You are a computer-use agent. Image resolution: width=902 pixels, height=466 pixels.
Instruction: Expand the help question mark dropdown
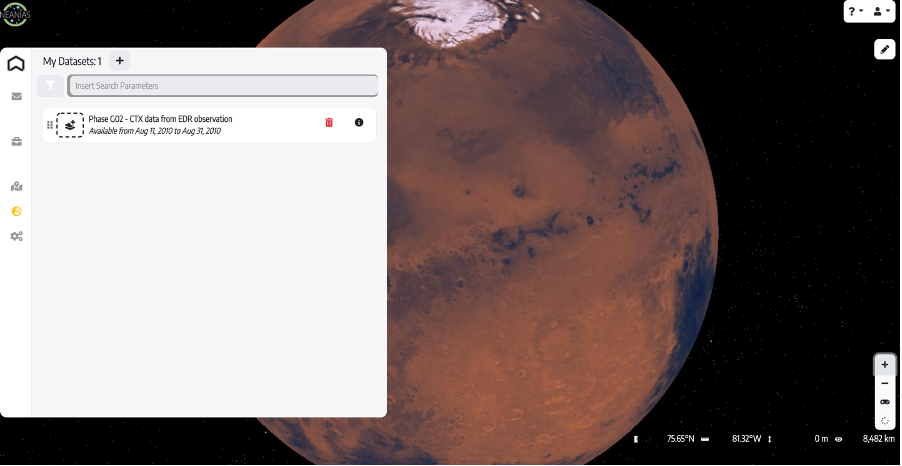click(855, 12)
